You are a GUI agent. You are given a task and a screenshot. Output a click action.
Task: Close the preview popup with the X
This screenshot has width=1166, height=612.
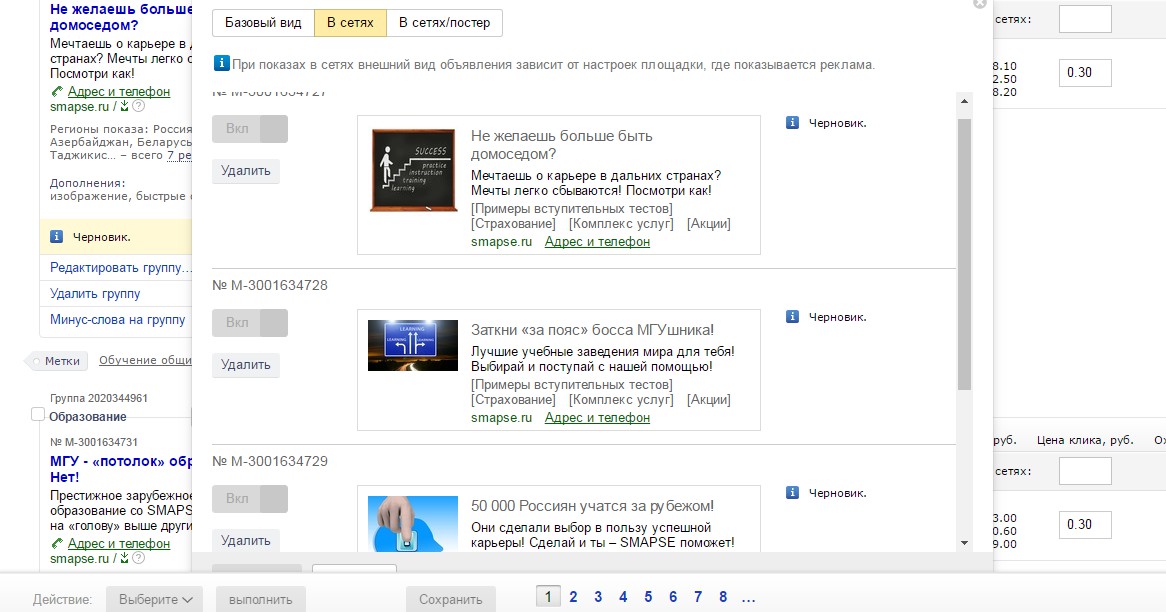[979, 4]
